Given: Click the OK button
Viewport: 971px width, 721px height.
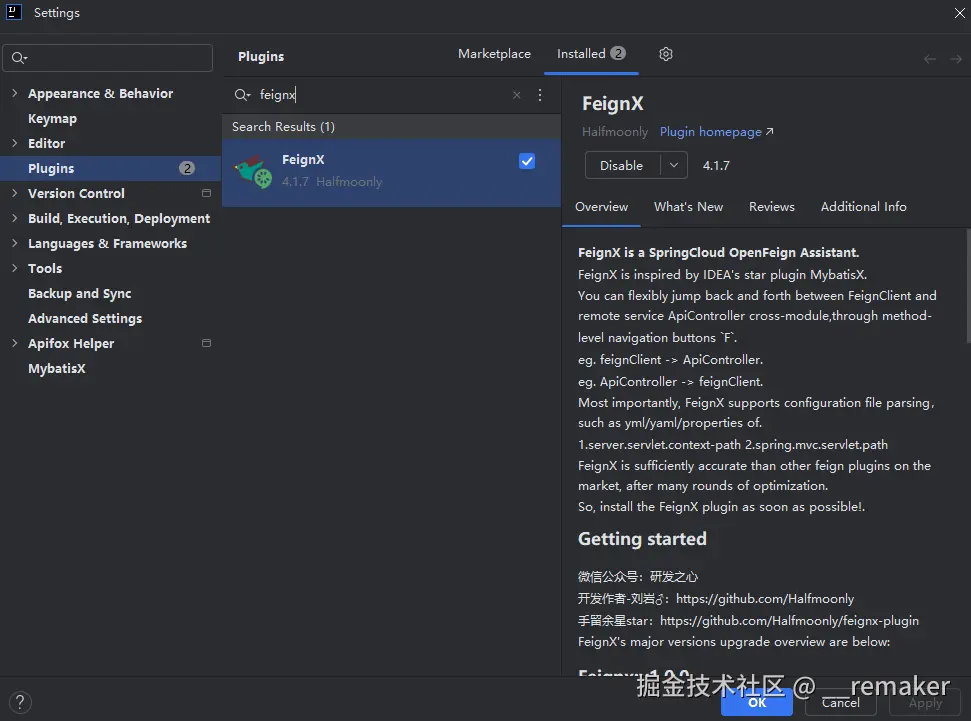Looking at the screenshot, I should pos(757,702).
